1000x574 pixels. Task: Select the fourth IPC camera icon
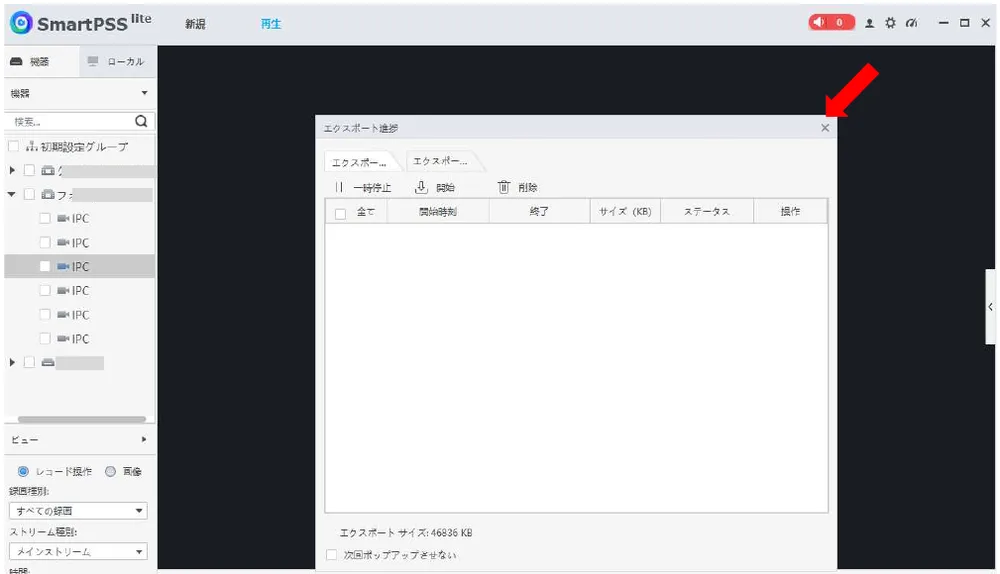(63, 290)
